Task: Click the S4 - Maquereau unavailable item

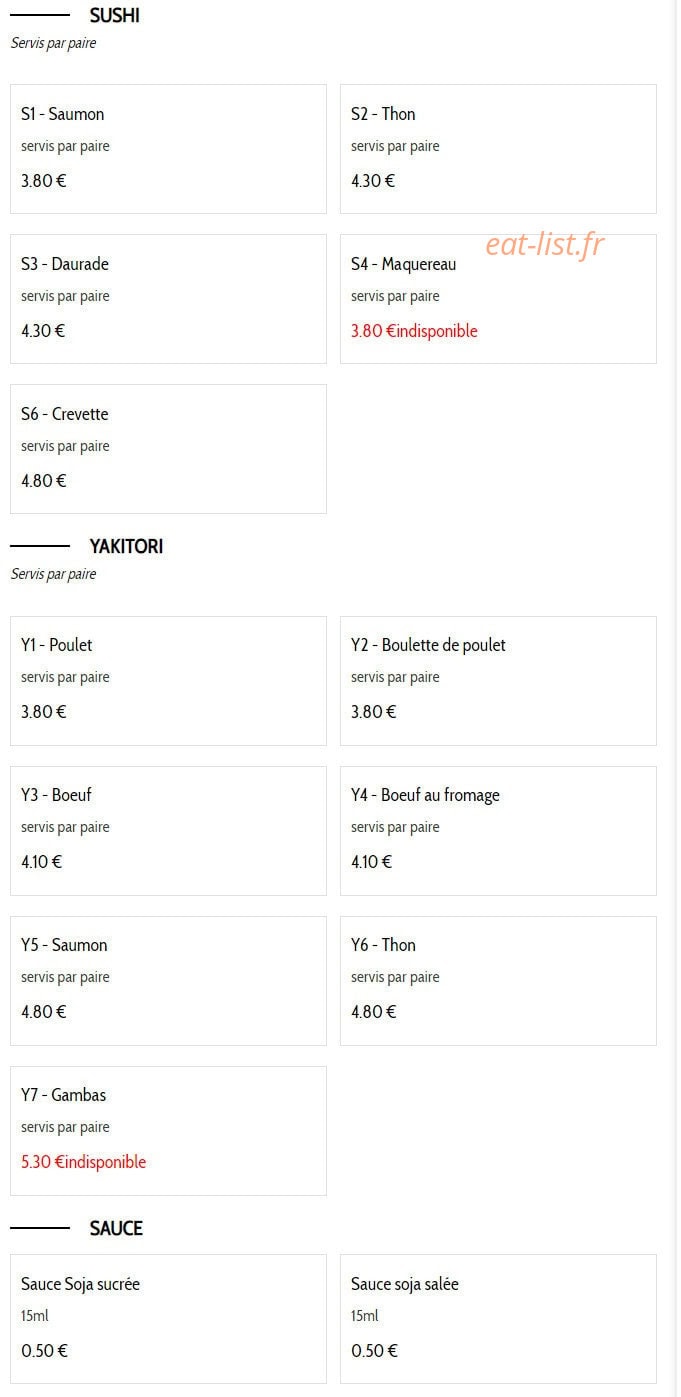Action: [x=498, y=299]
